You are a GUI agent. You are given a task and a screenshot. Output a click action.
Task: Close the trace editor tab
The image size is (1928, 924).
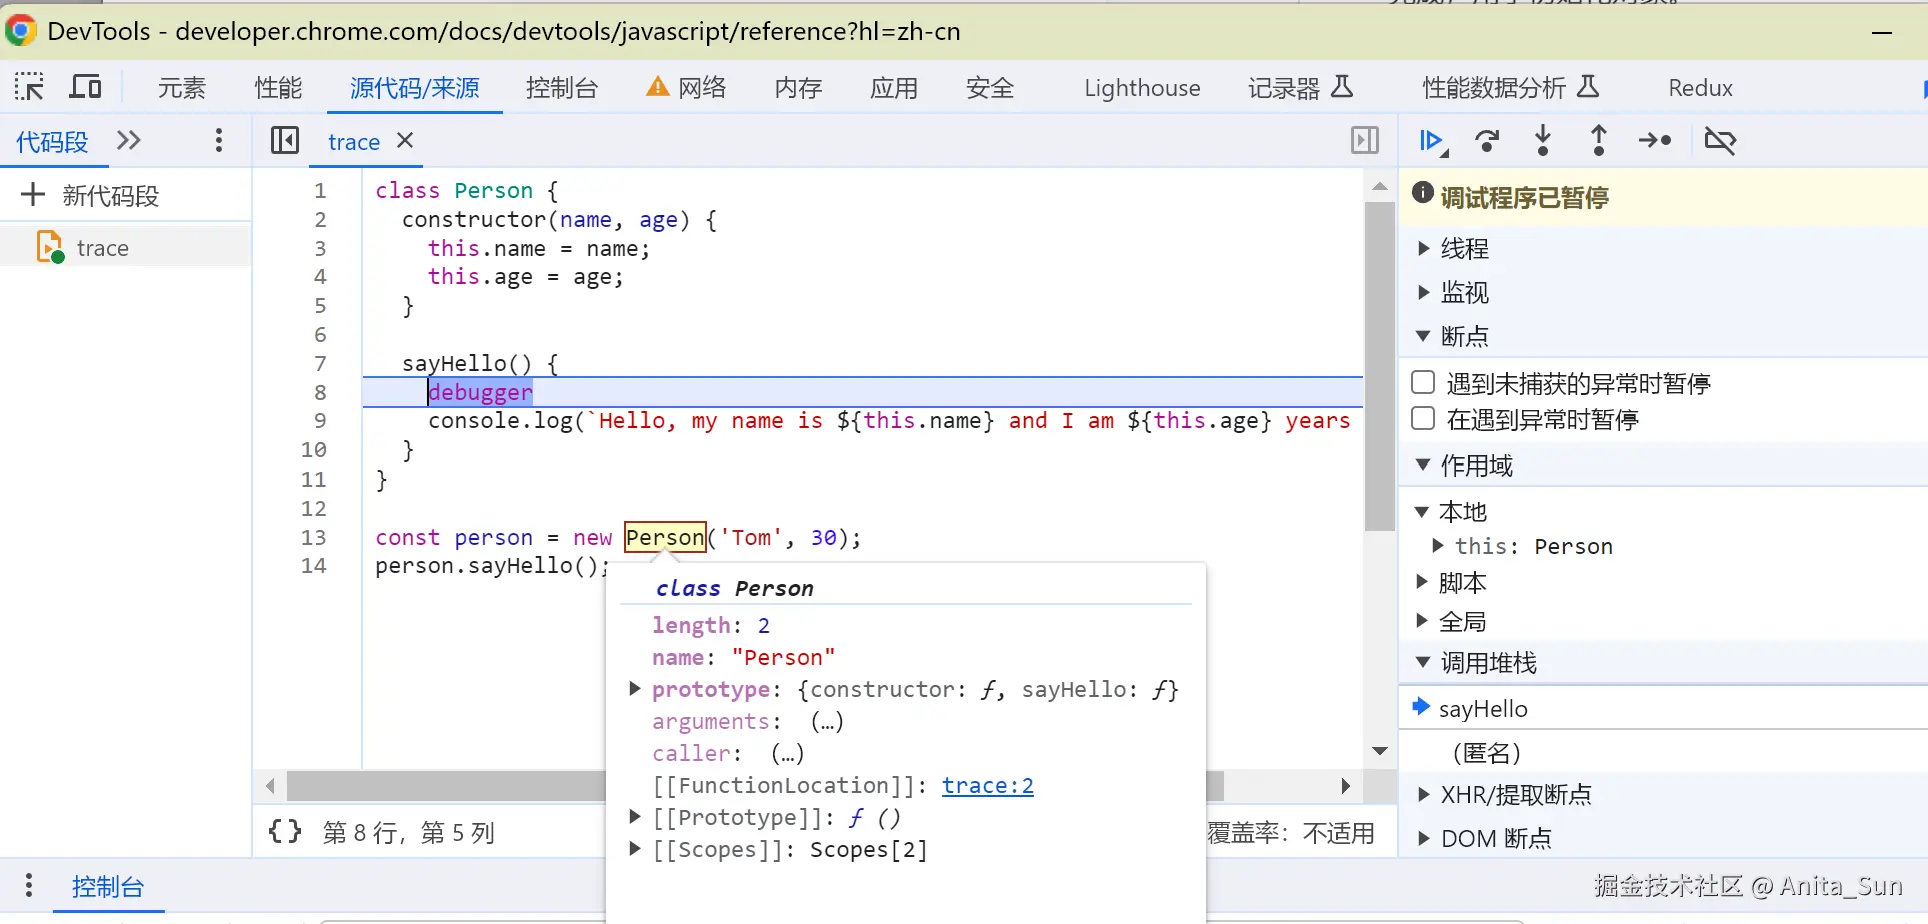(x=405, y=140)
